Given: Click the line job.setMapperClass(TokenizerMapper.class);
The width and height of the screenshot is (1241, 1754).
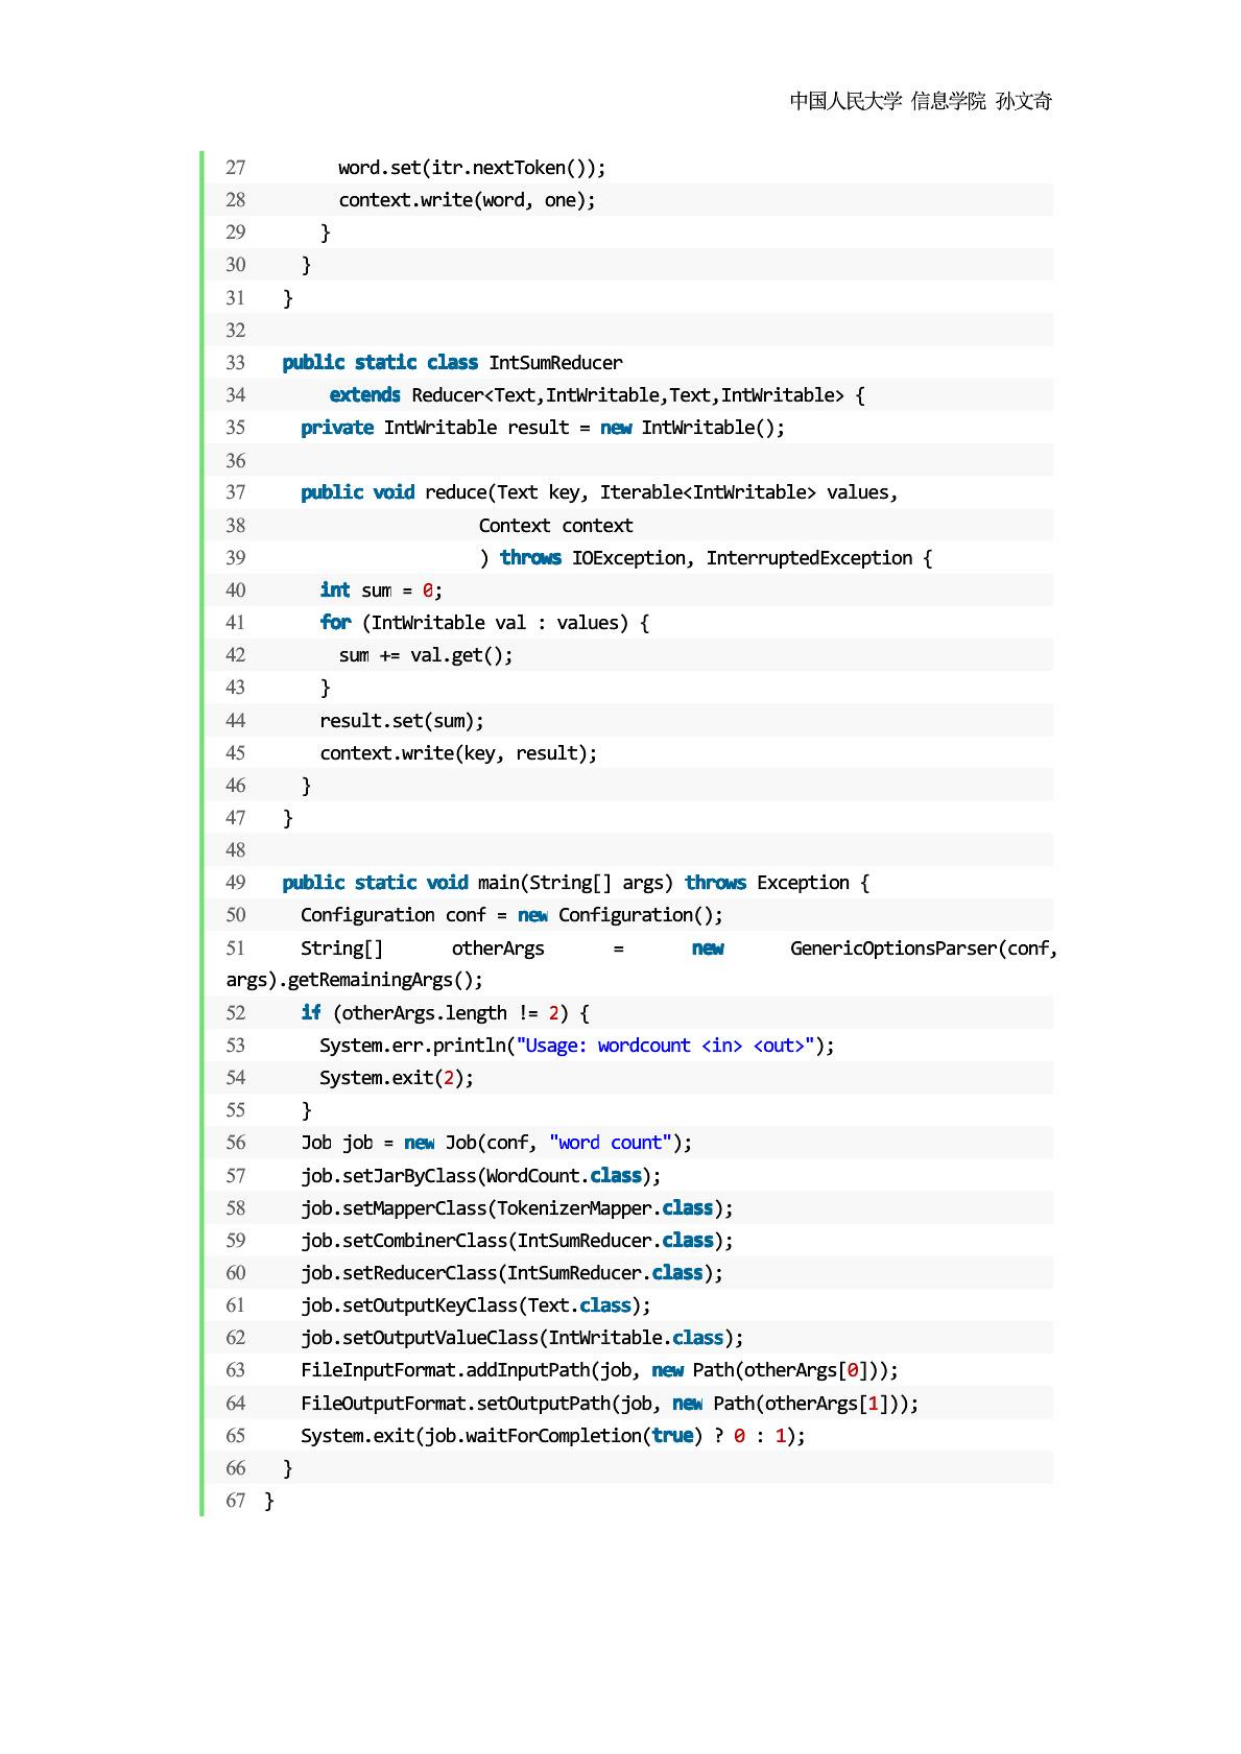Looking at the screenshot, I should coord(516,1208).
